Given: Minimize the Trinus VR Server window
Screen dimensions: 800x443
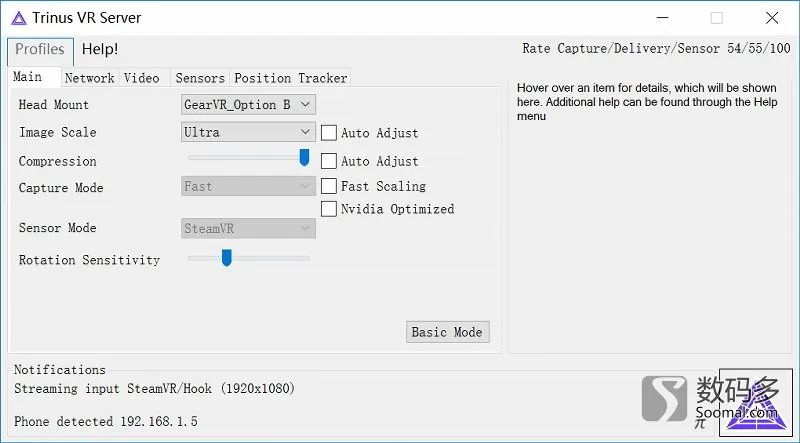Looking at the screenshot, I should coord(662,18).
